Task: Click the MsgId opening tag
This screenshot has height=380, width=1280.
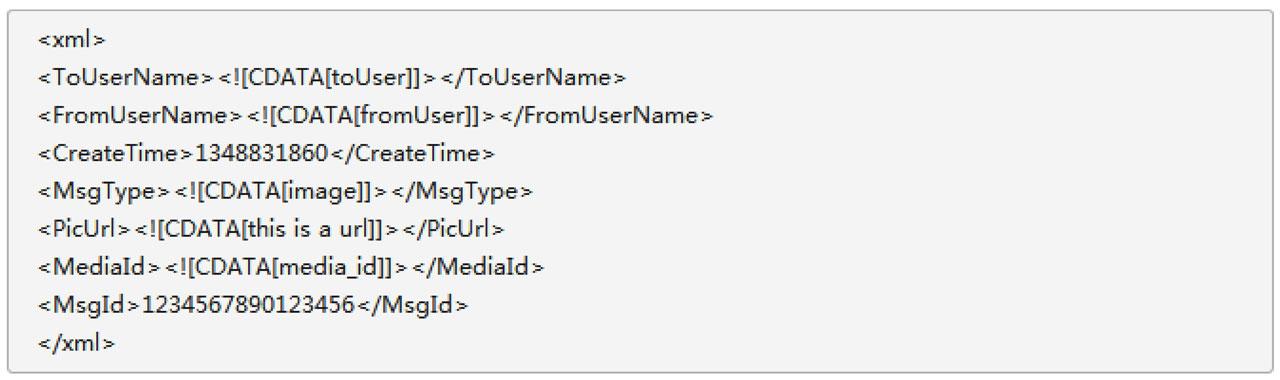Action: (x=90, y=306)
